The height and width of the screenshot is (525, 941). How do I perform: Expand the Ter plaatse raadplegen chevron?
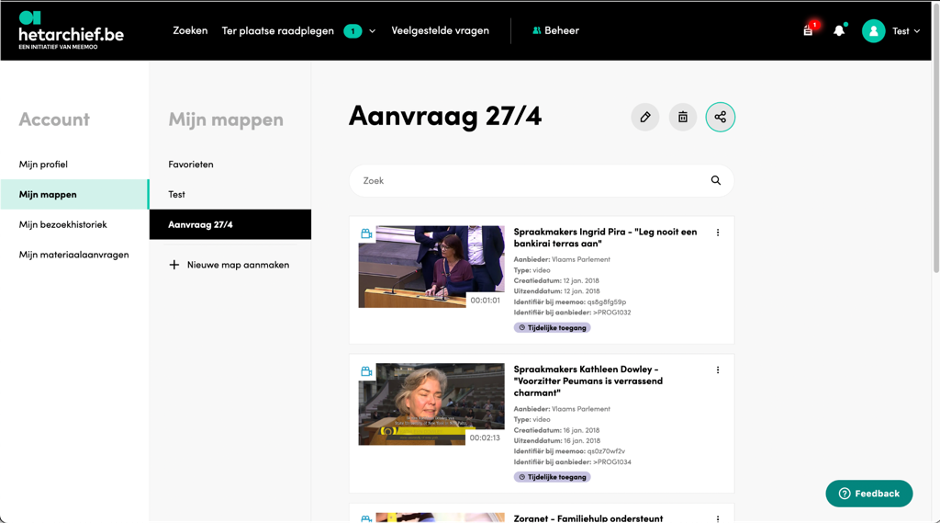point(372,31)
